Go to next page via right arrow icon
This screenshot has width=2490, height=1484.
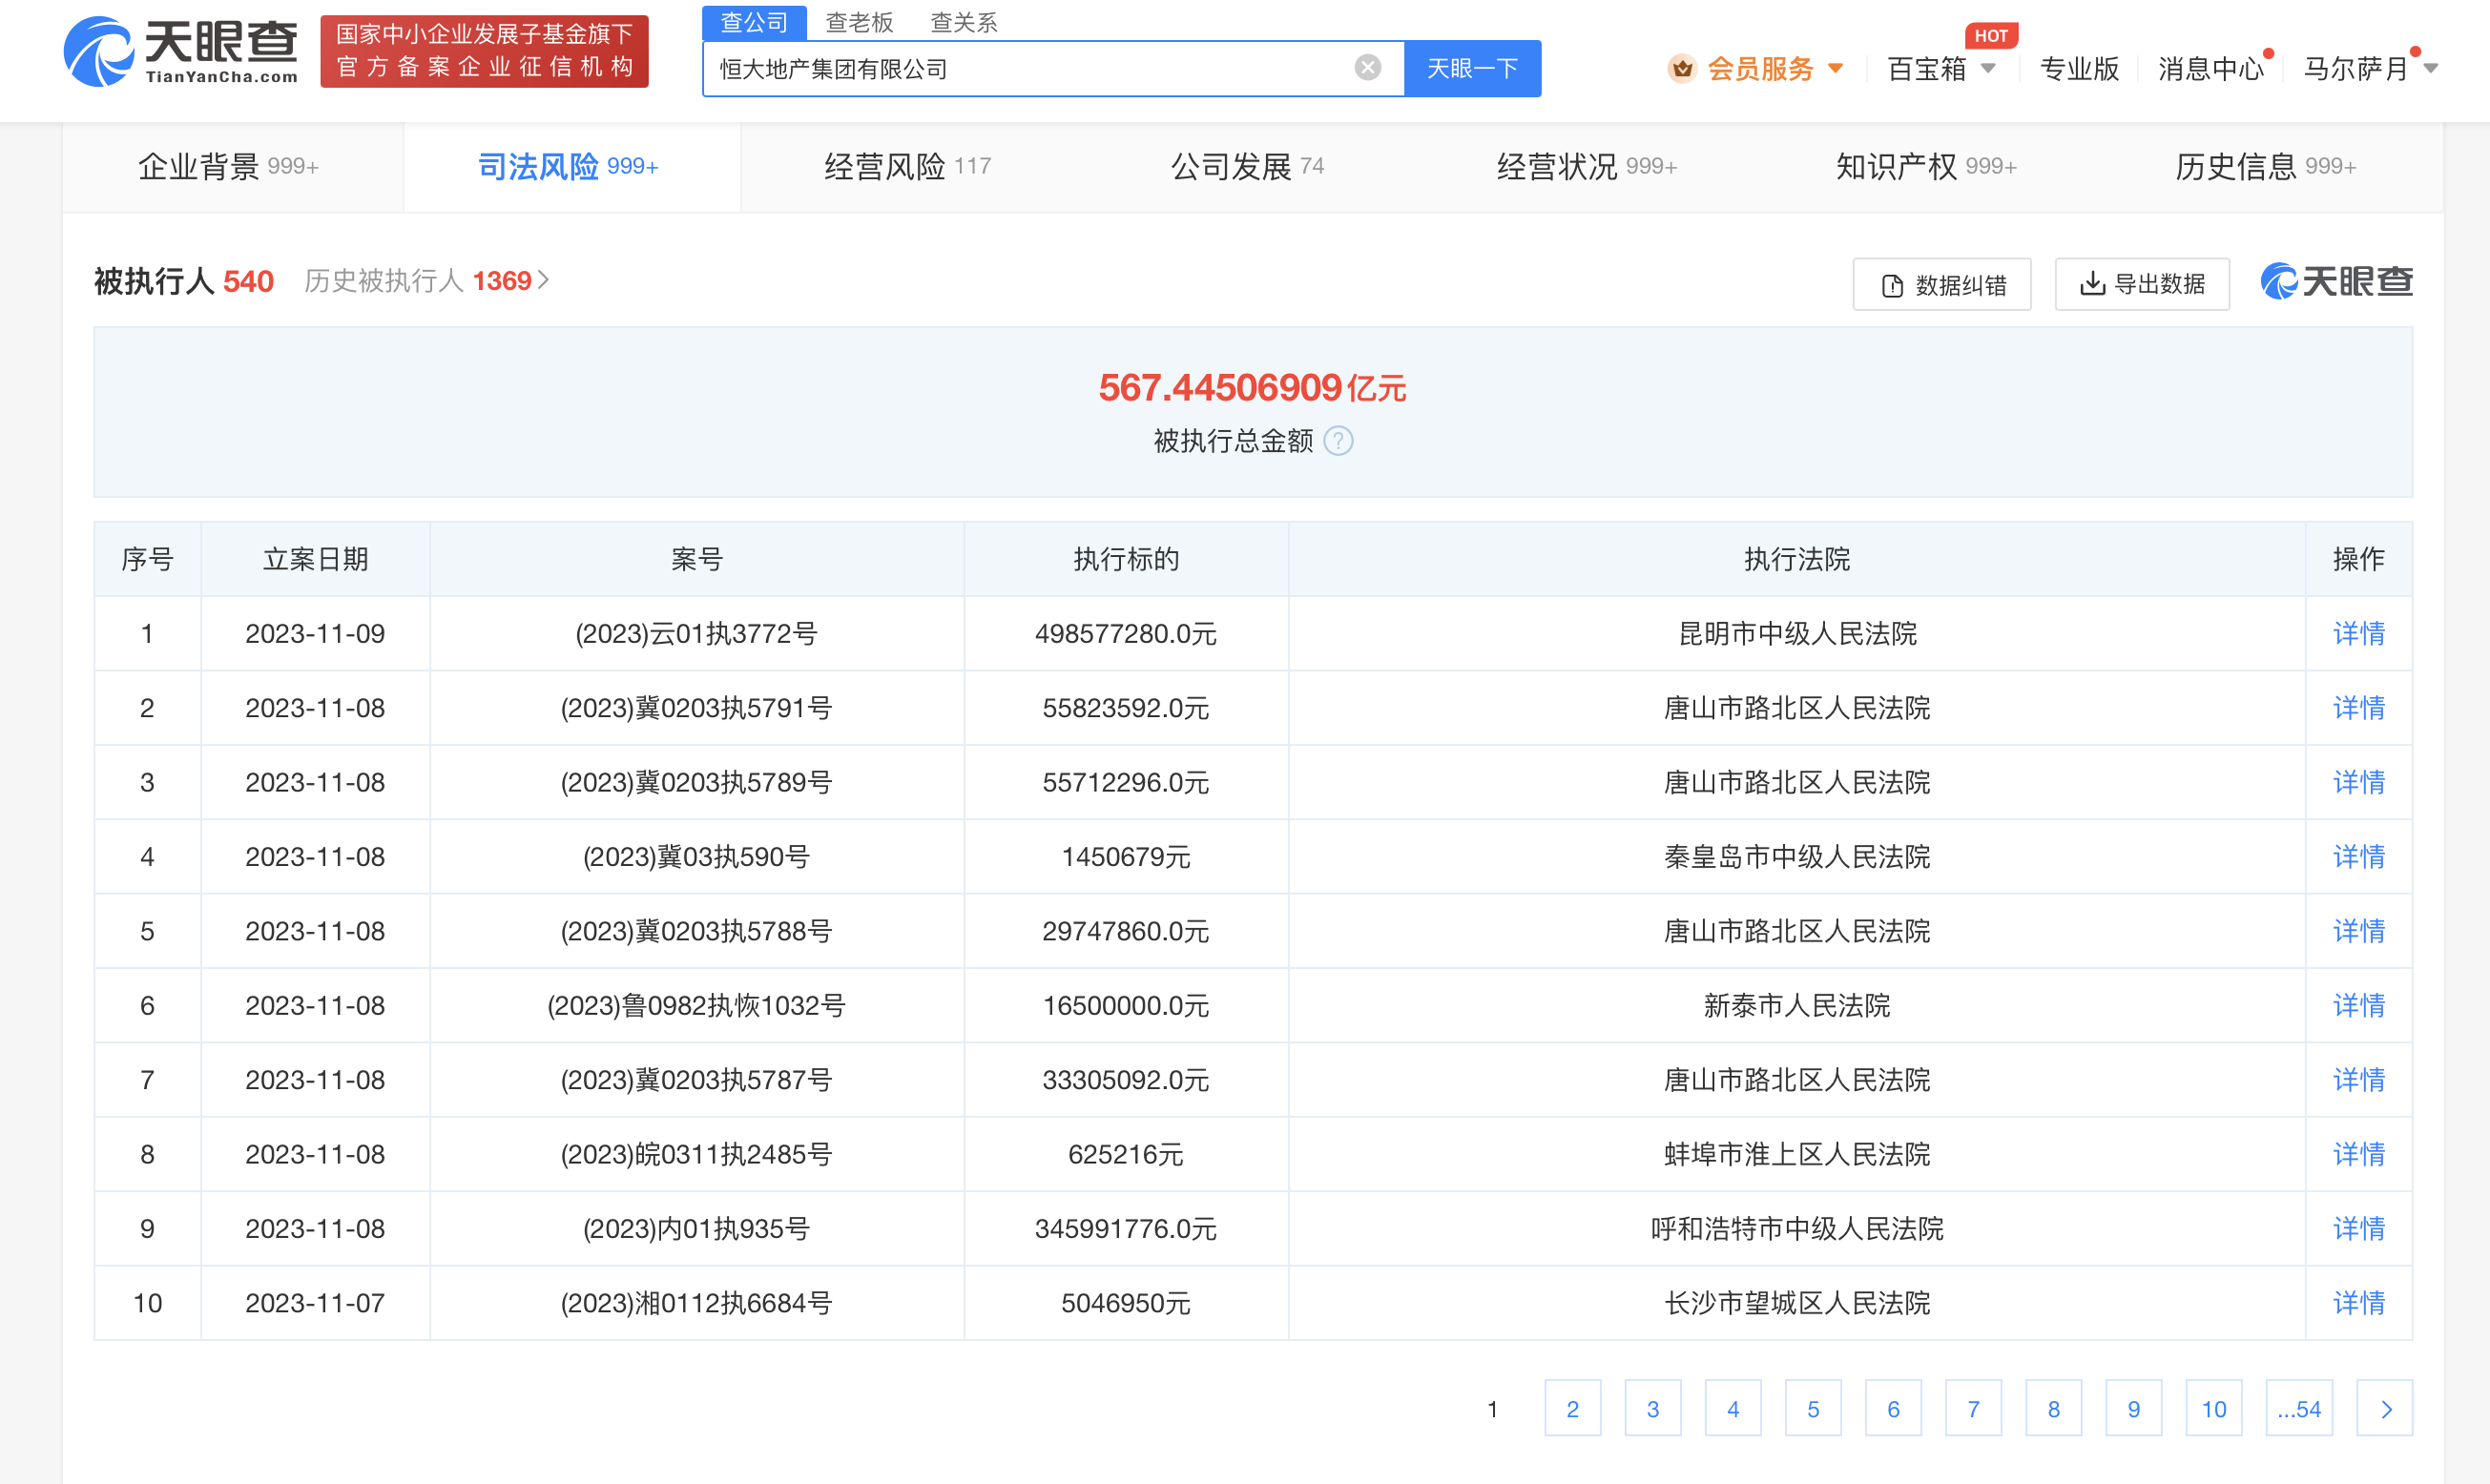pos(2387,1408)
